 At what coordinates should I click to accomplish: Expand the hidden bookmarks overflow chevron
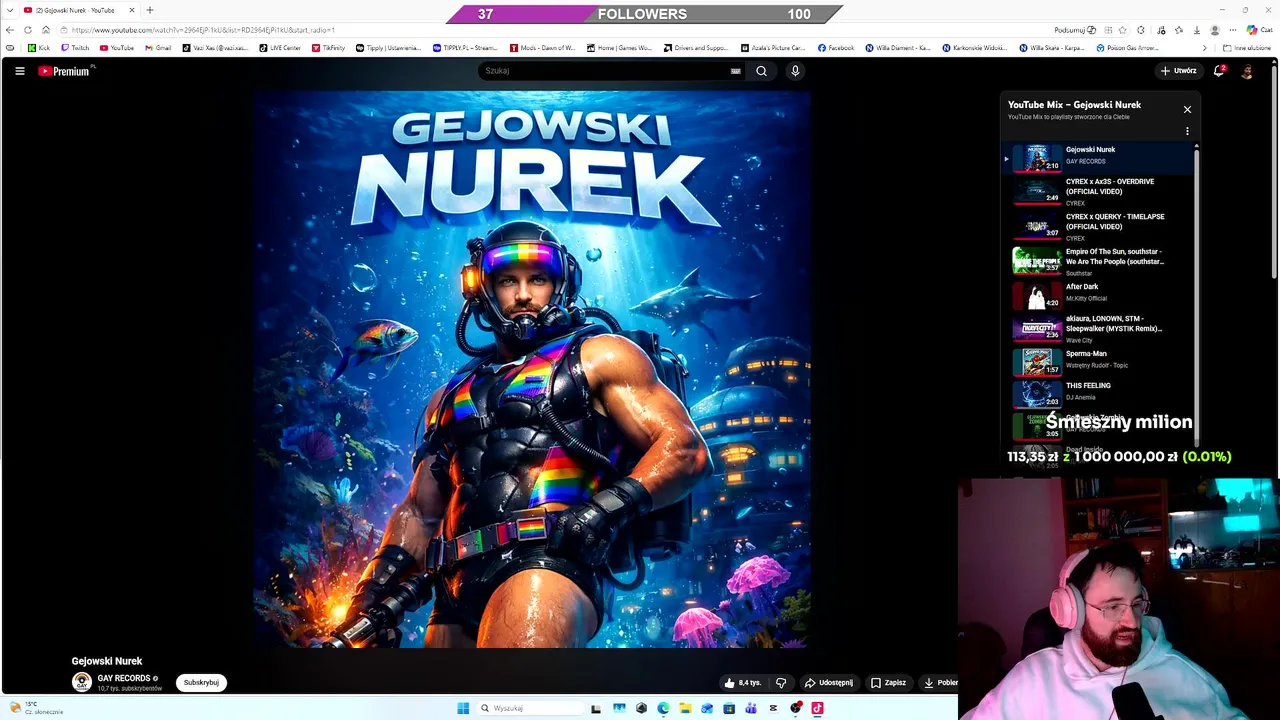pyautogui.click(x=1204, y=48)
